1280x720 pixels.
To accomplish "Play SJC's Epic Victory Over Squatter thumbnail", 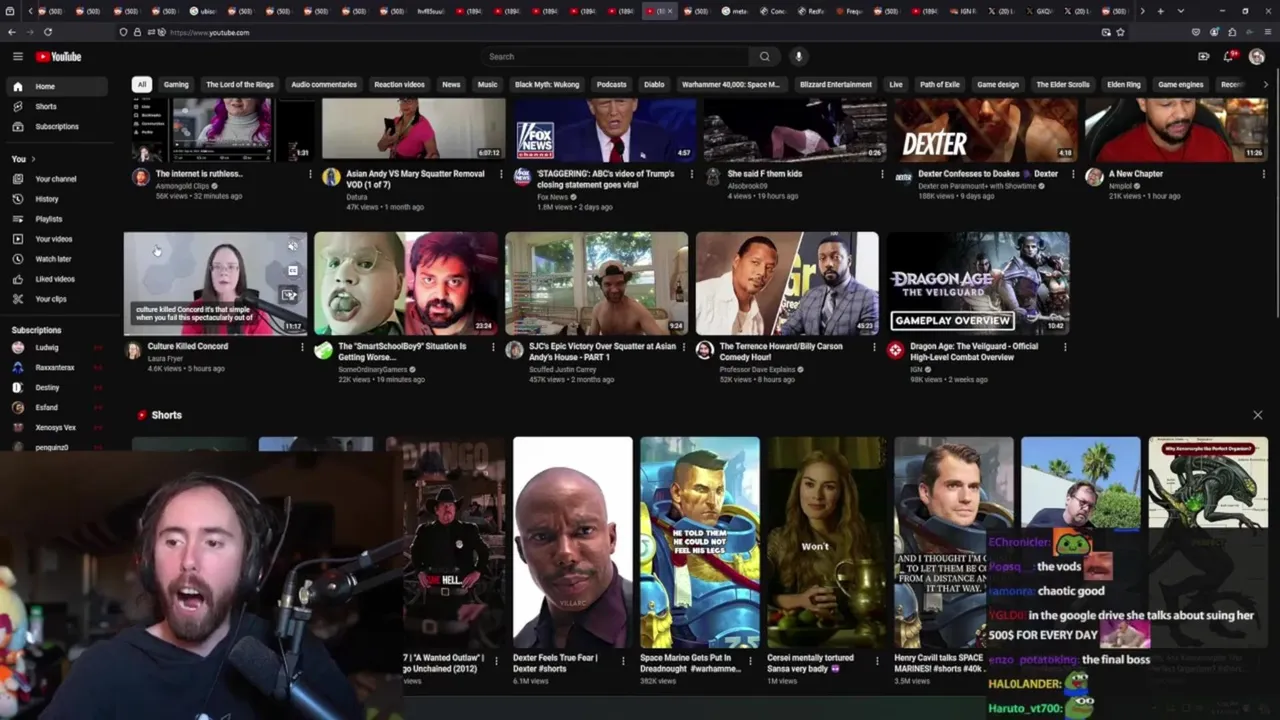I will (597, 284).
